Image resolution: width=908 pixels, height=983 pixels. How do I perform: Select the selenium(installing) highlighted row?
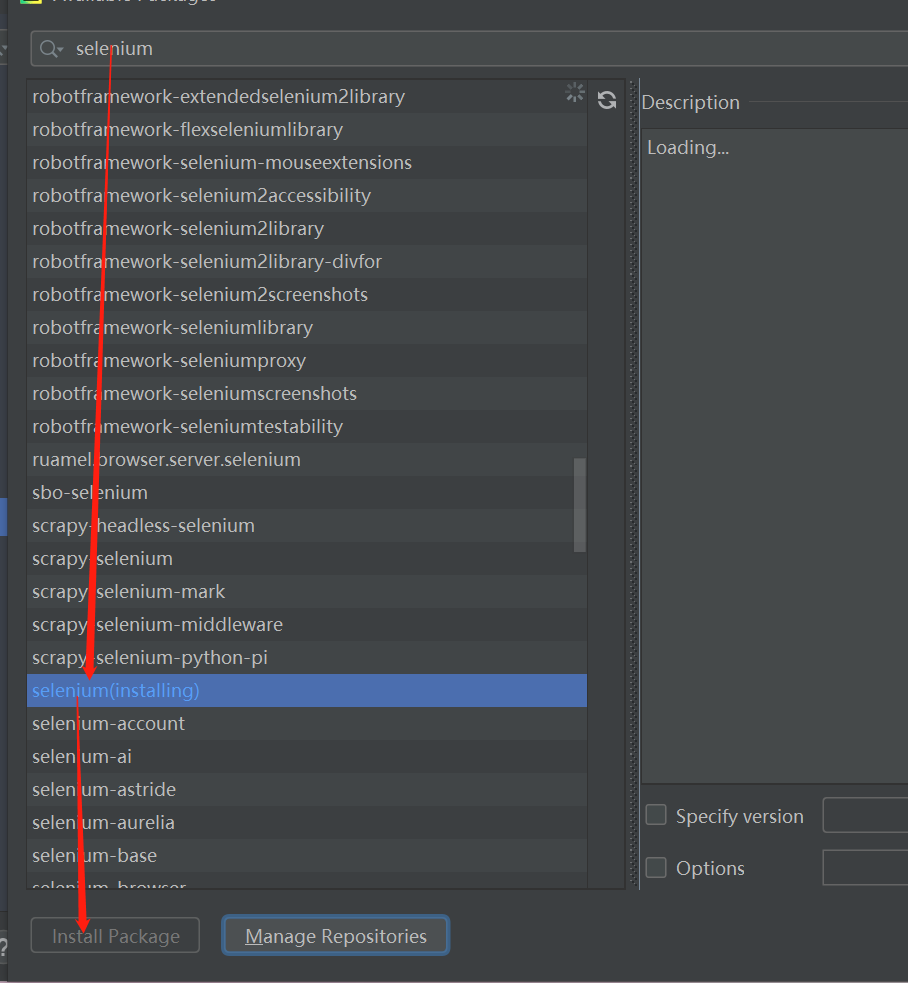307,691
